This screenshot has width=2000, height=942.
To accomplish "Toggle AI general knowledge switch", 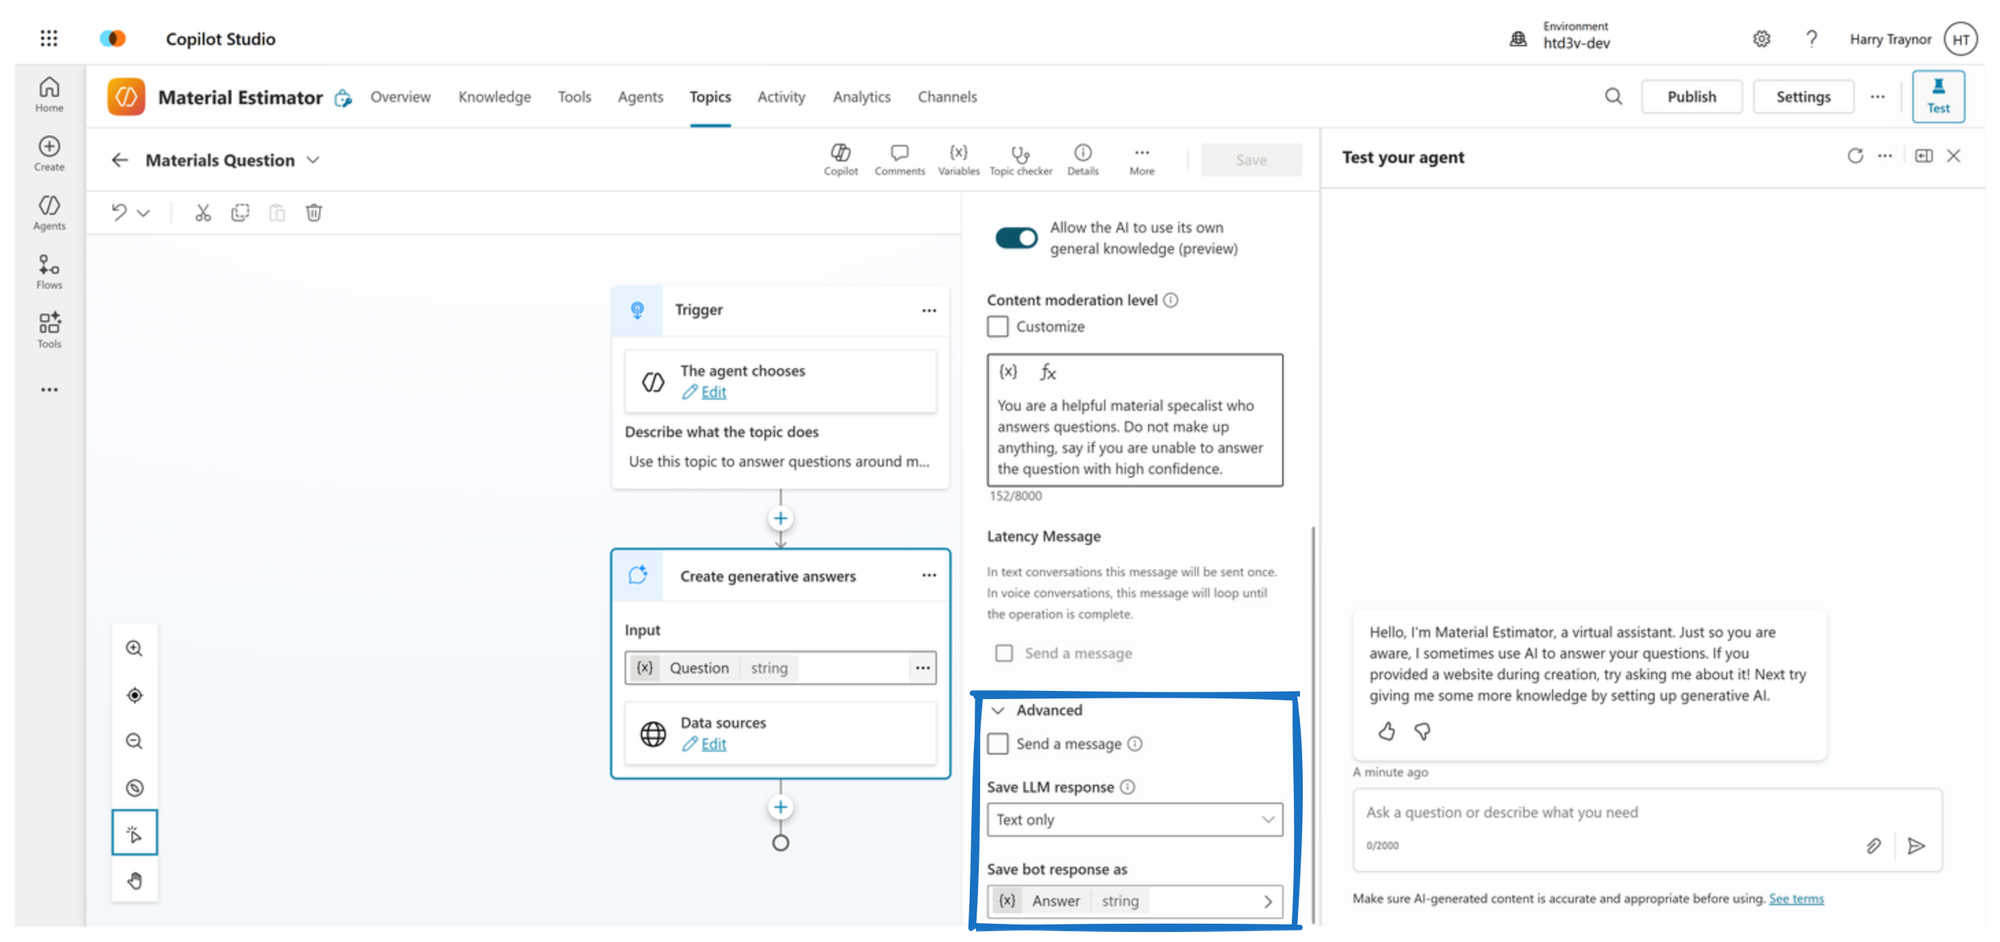I will coord(1016,238).
